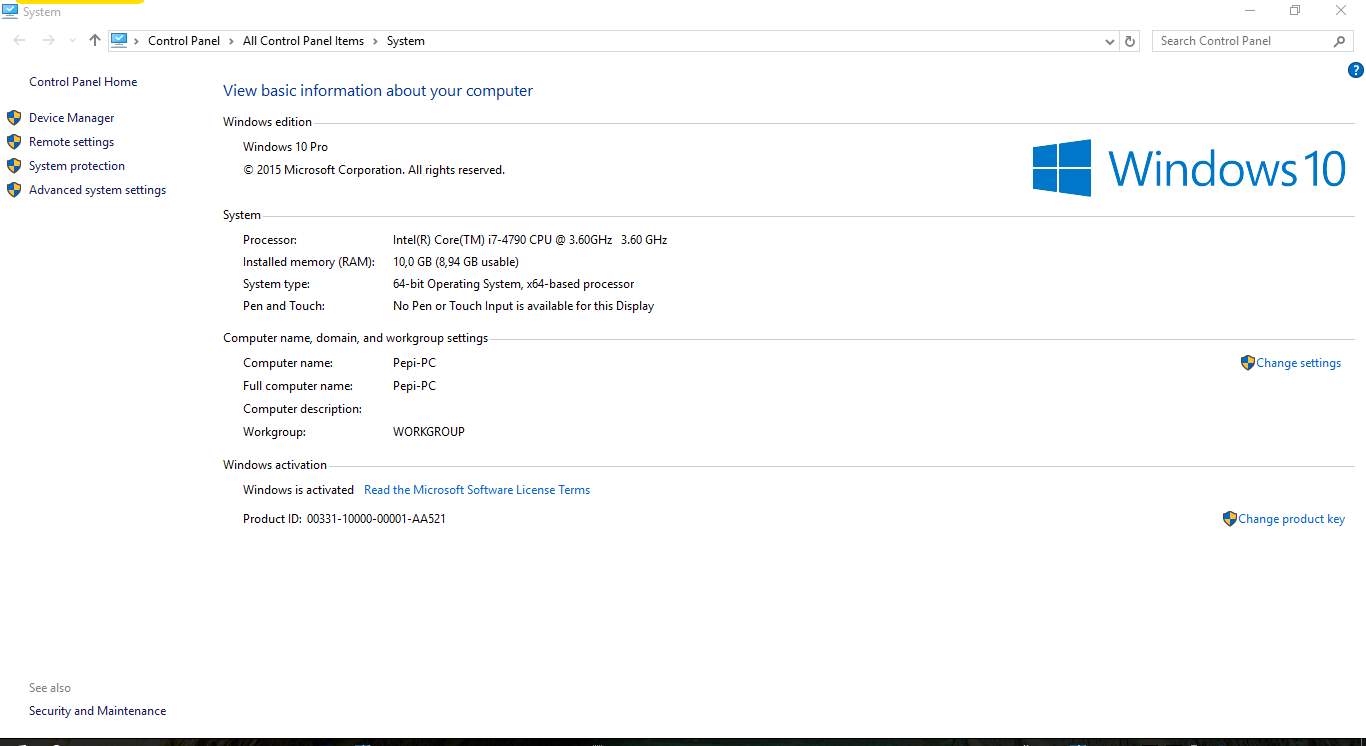This screenshot has width=1366, height=746.
Task: Expand the chevron before Control Panel breadcrumb
Action: pos(137,41)
